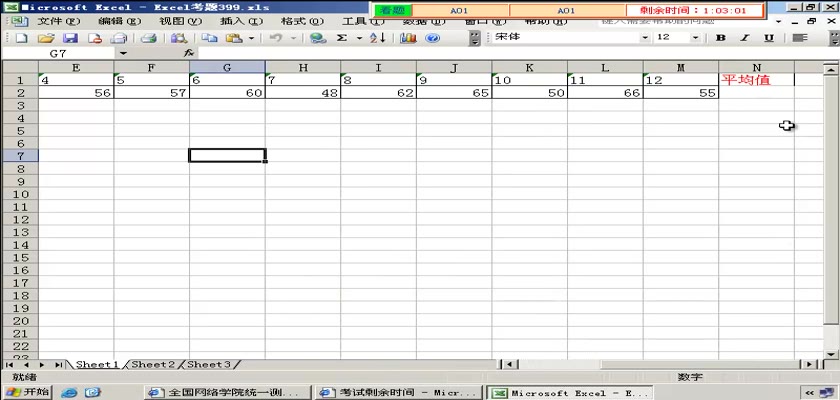
Task: Select cell E2 containing 56
Action: click(x=76, y=93)
